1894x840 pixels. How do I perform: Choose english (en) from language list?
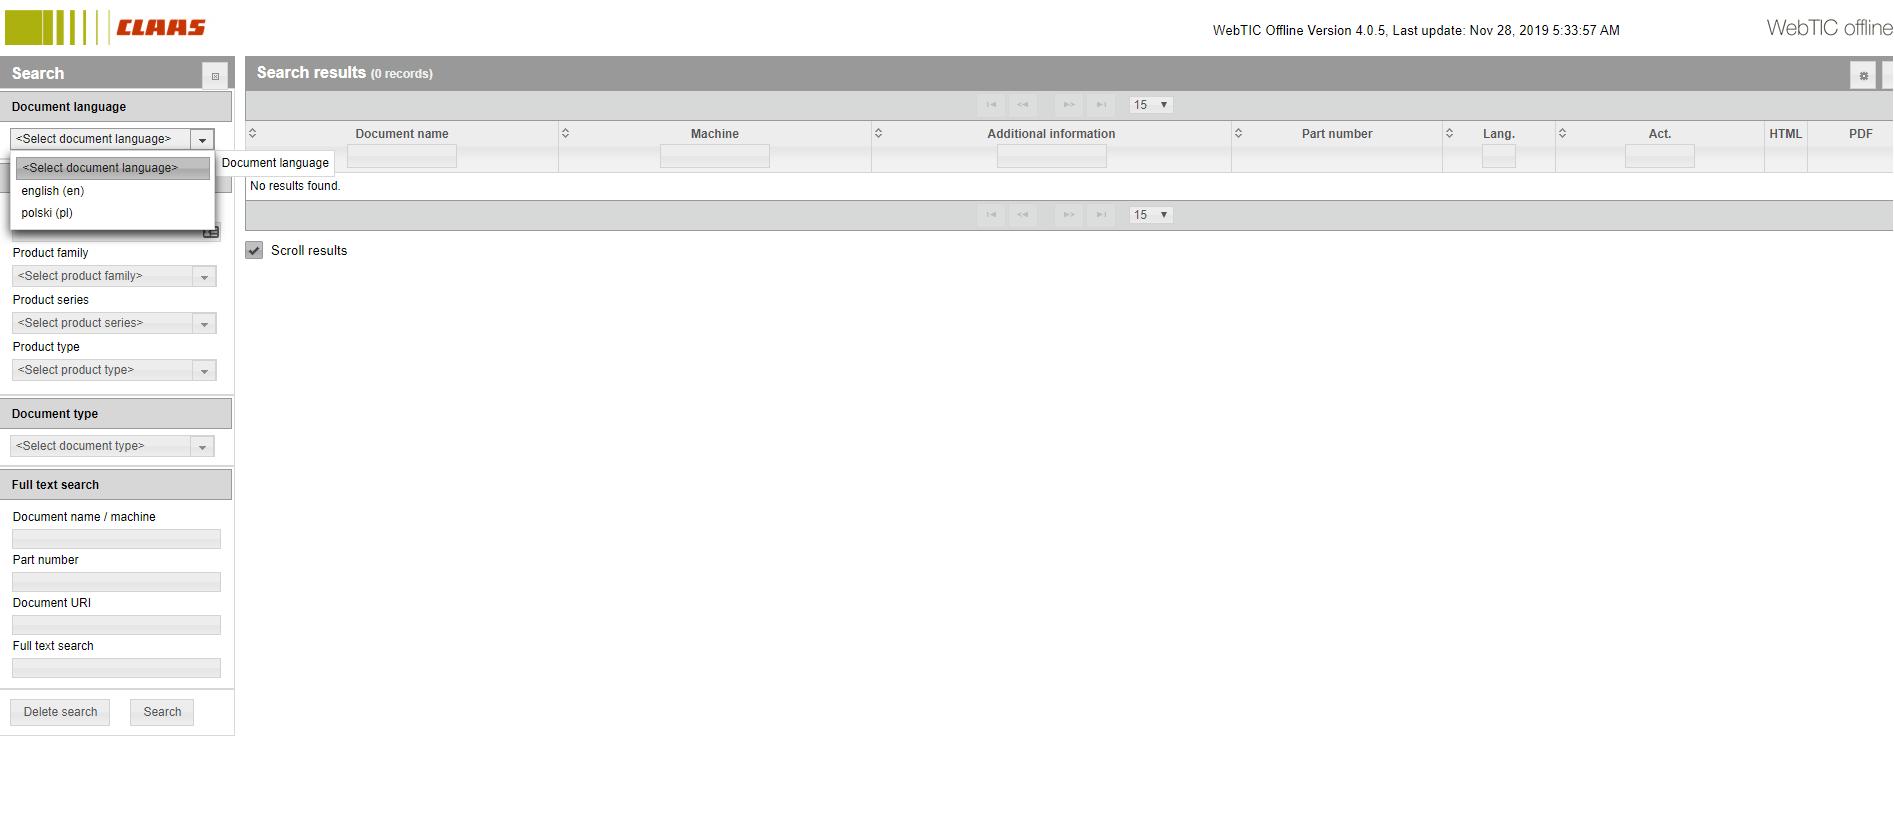(113, 191)
